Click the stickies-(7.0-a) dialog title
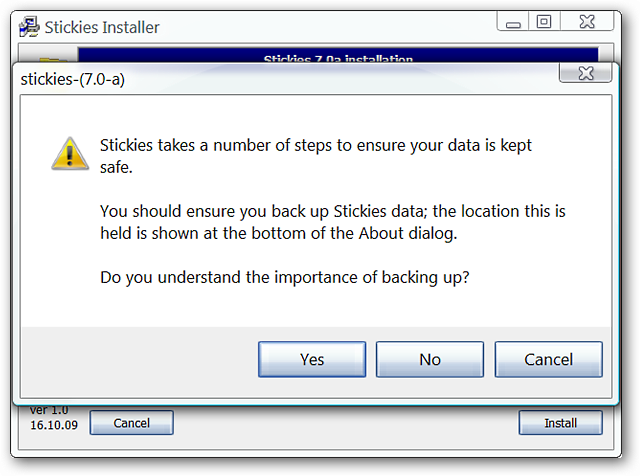Image resolution: width=640 pixels, height=476 pixels. tap(73, 79)
